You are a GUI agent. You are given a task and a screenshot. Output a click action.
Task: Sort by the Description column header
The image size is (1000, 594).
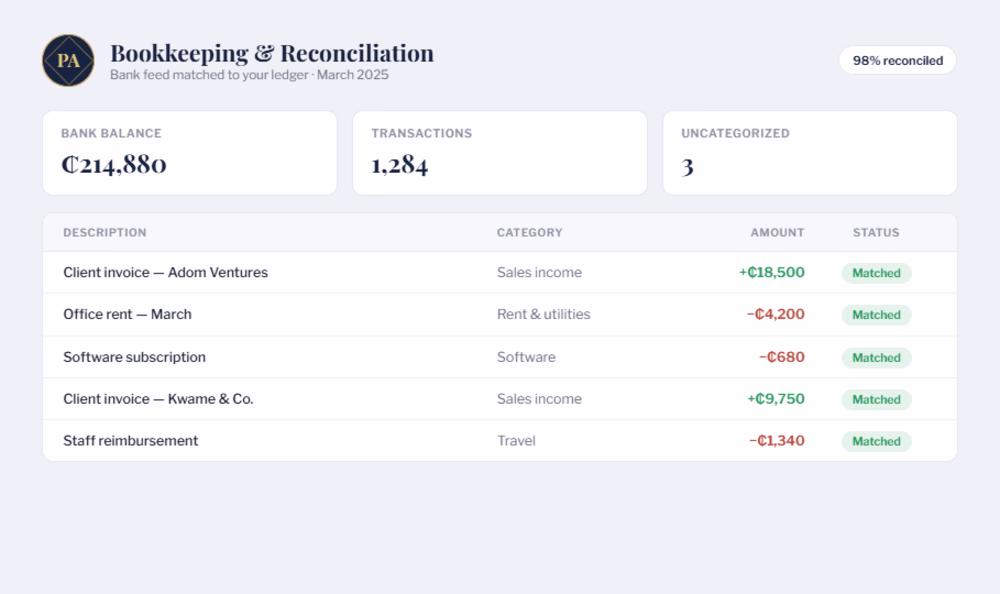click(x=105, y=233)
